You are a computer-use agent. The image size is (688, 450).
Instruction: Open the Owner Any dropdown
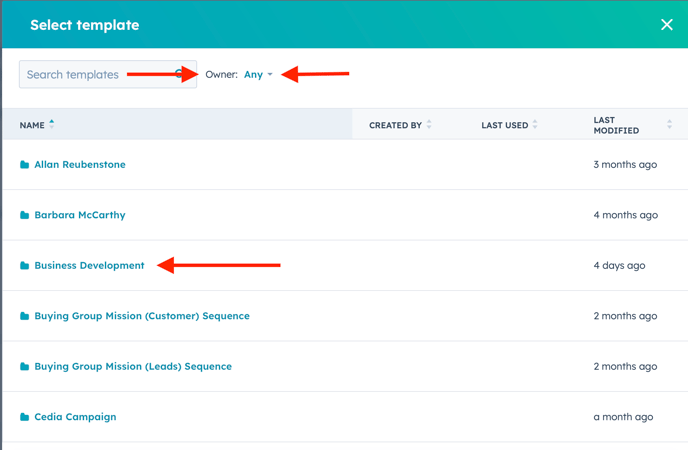coord(258,75)
